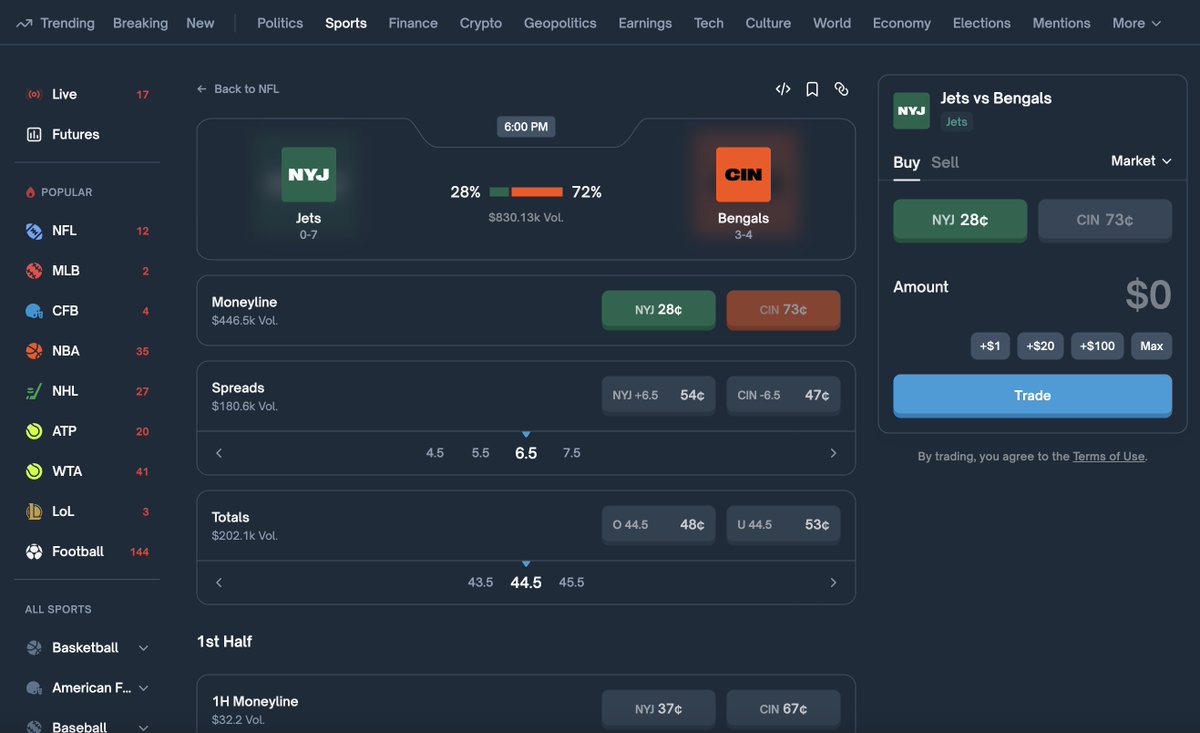Select LoL esports in the sidebar

[87, 511]
